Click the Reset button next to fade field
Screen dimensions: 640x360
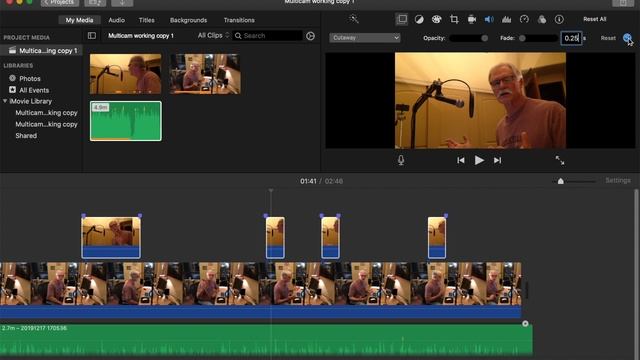[608, 38]
